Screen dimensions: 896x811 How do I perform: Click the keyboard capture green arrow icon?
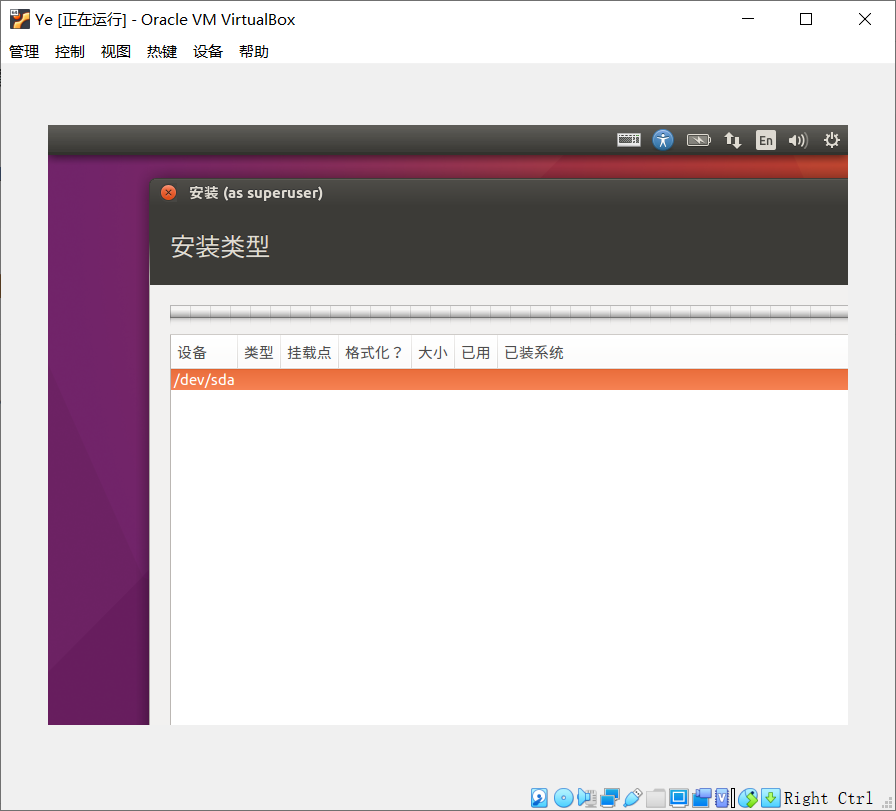[x=770, y=798]
